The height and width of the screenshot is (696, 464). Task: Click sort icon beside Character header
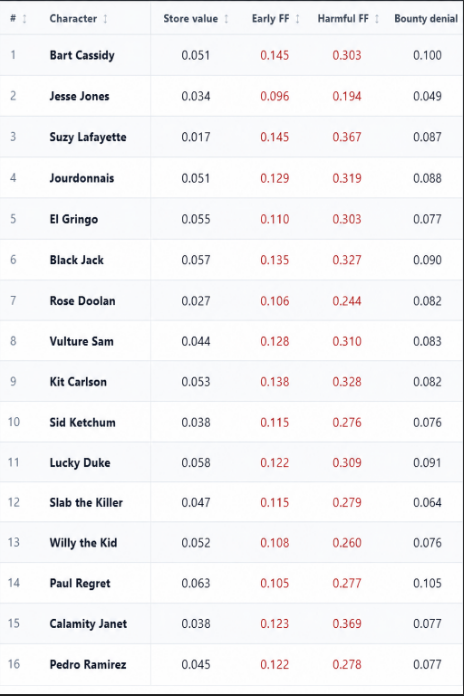point(105,19)
